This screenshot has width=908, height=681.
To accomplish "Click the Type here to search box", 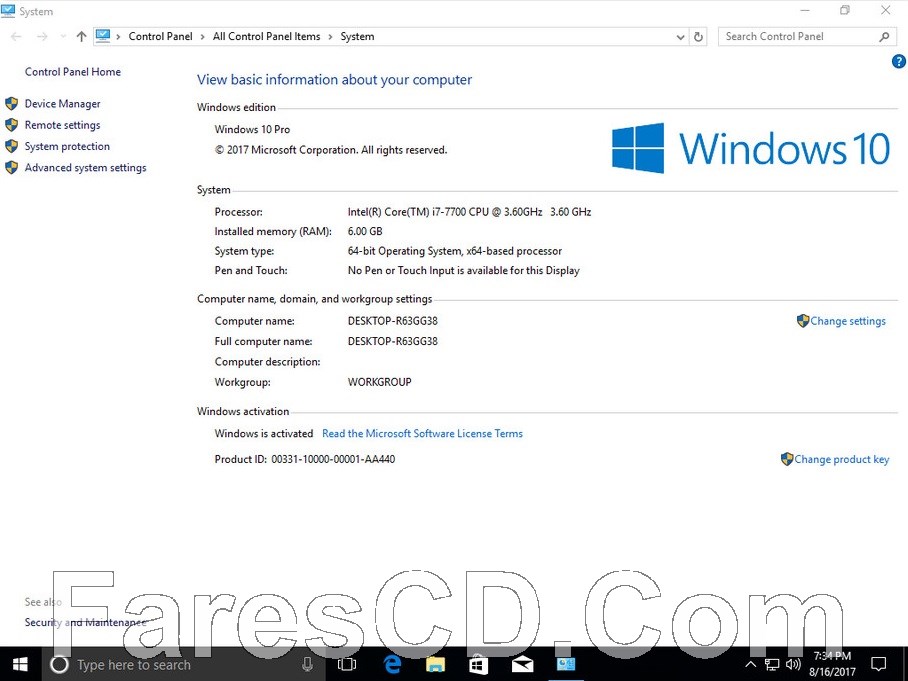I will tap(182, 664).
